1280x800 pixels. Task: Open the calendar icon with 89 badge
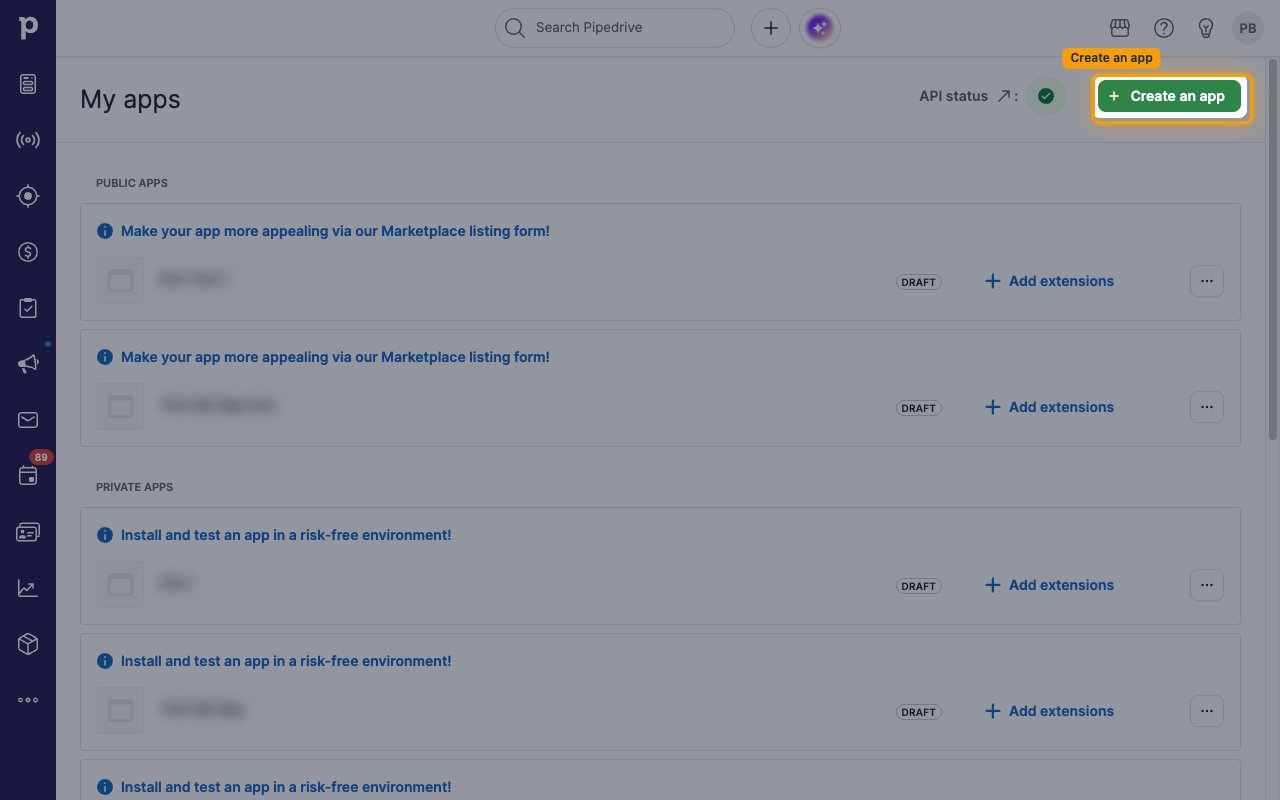pyautogui.click(x=28, y=476)
